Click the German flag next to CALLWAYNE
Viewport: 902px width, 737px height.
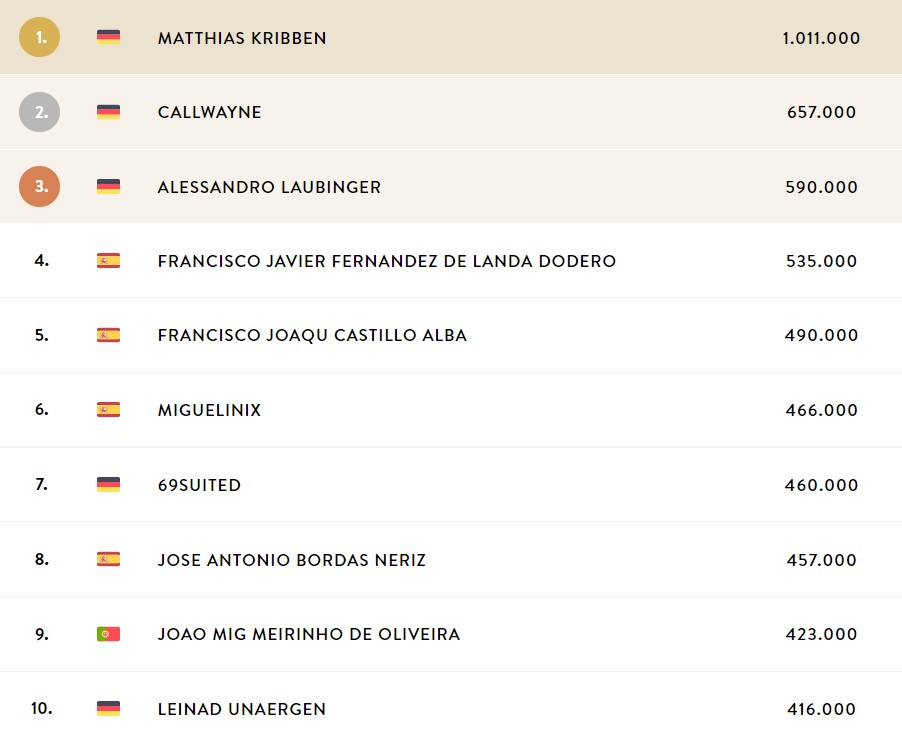point(108,112)
